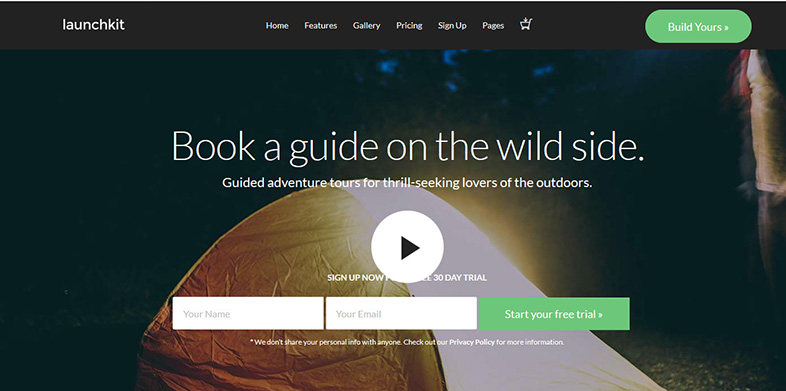Play the hero video
Viewport: 786px width, 391px height.
[407, 247]
